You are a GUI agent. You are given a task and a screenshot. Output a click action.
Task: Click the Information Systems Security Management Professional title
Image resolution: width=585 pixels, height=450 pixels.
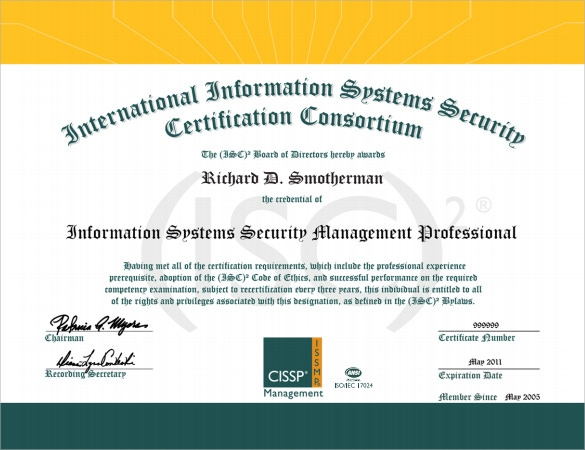tap(291, 233)
